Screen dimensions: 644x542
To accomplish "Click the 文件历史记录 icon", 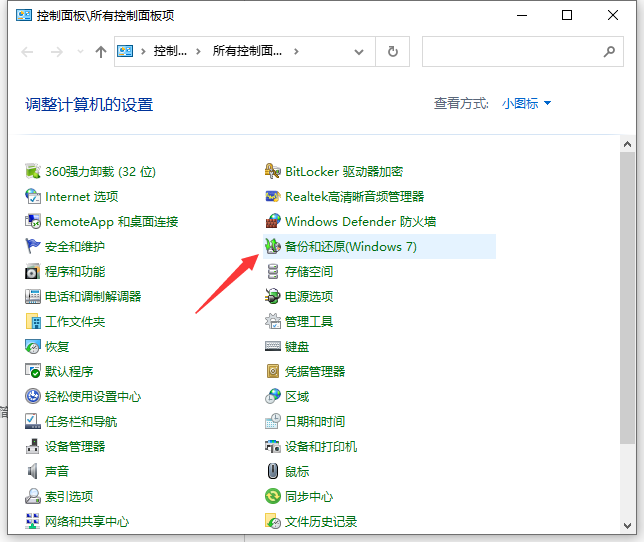I will pyautogui.click(x=273, y=521).
